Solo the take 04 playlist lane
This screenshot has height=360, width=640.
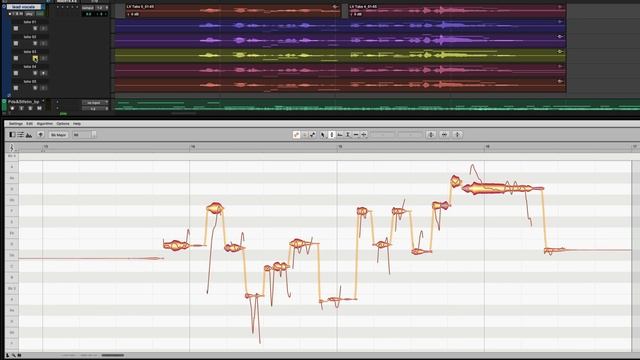coord(35,73)
